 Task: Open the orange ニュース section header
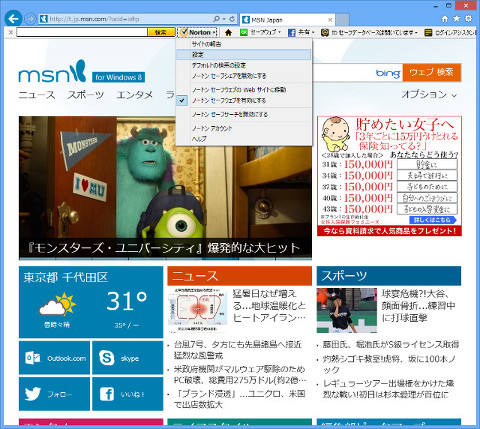239,276
